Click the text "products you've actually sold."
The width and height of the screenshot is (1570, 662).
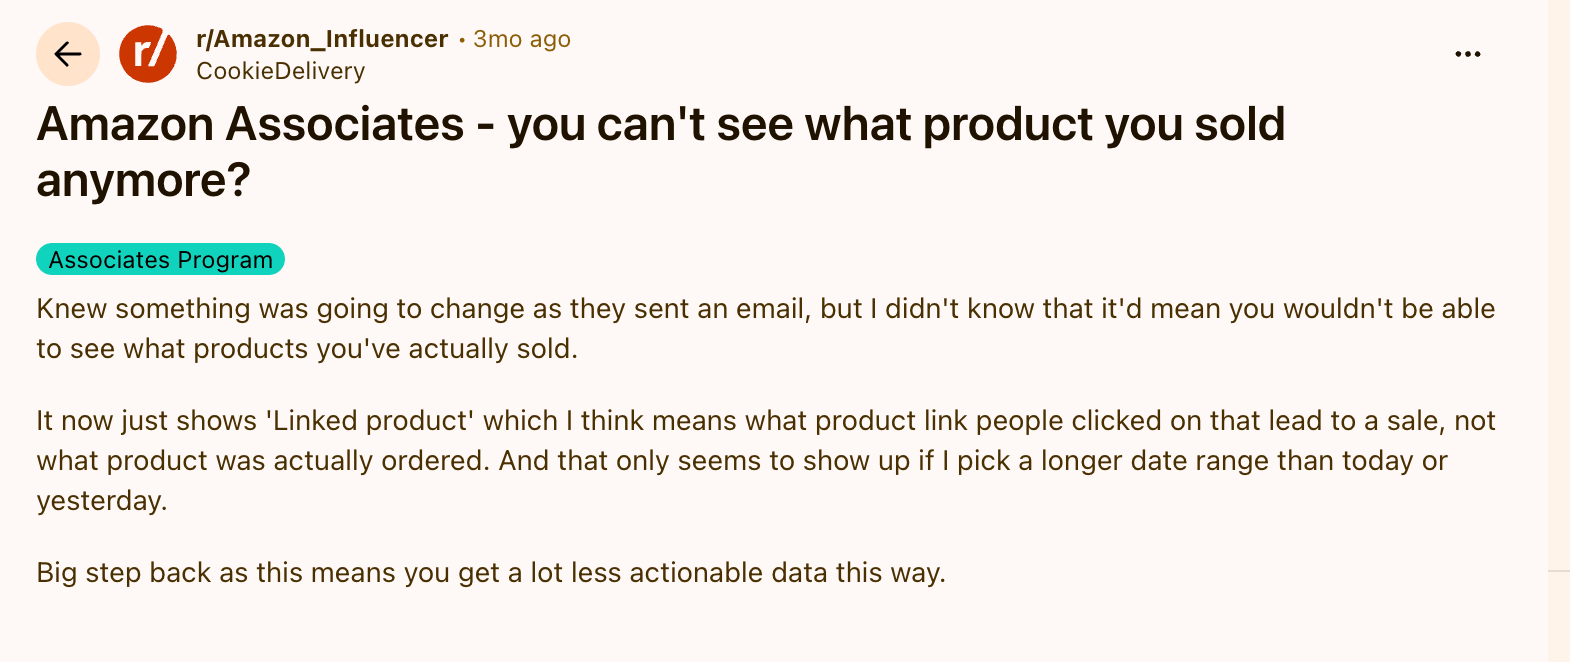pos(385,348)
